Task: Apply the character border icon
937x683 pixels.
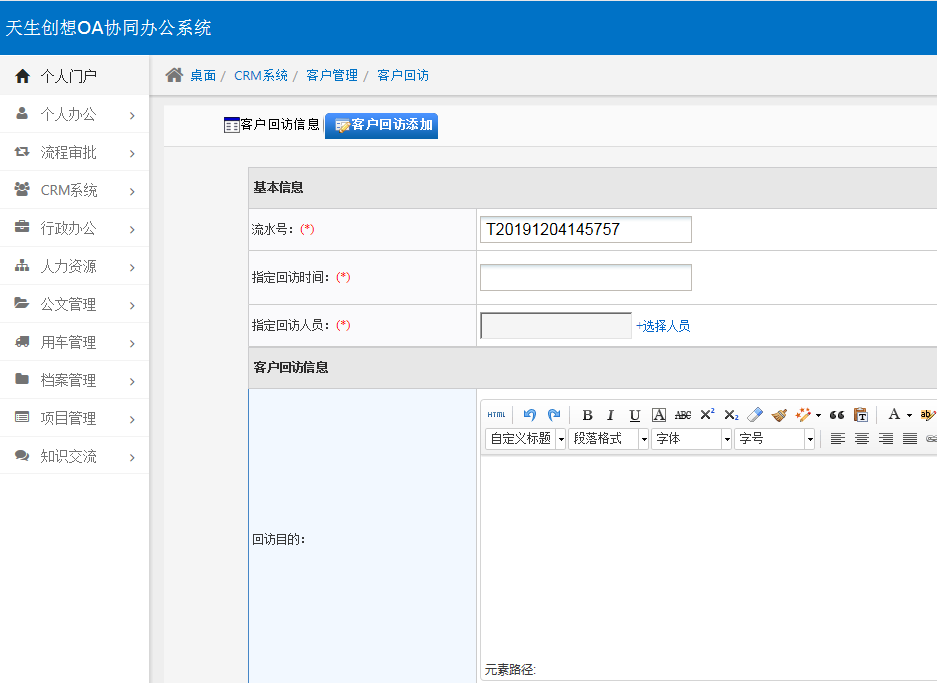Action: click(659, 415)
